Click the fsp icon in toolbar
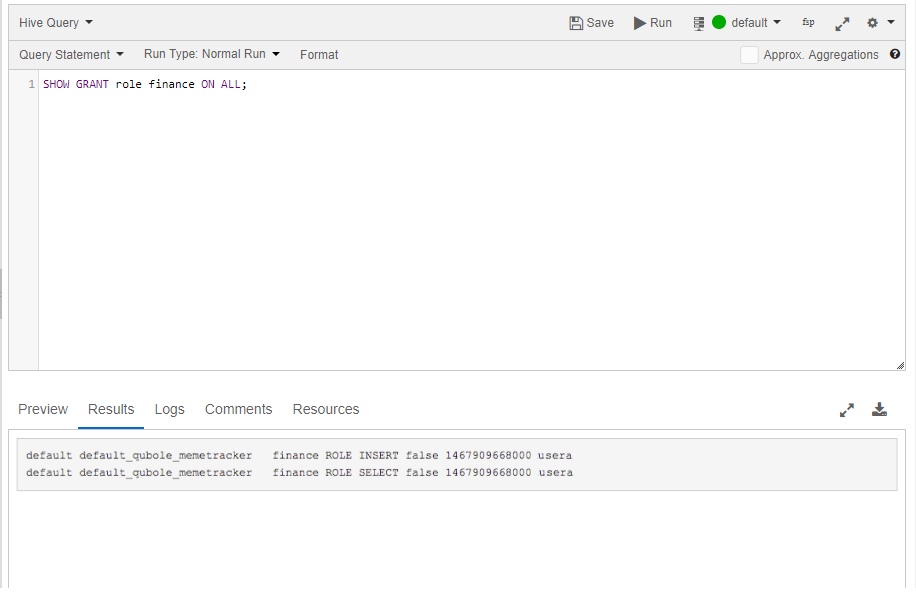The height and width of the screenshot is (607, 916). (x=809, y=22)
